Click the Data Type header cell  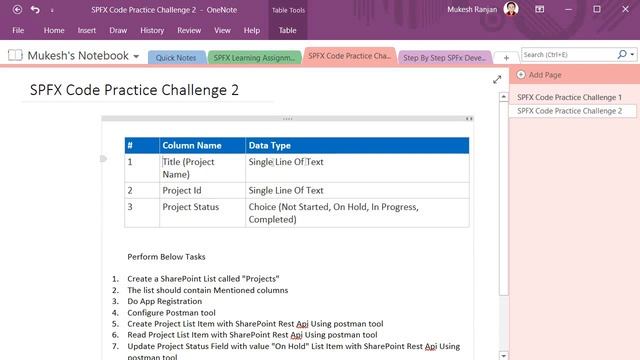click(x=357, y=145)
